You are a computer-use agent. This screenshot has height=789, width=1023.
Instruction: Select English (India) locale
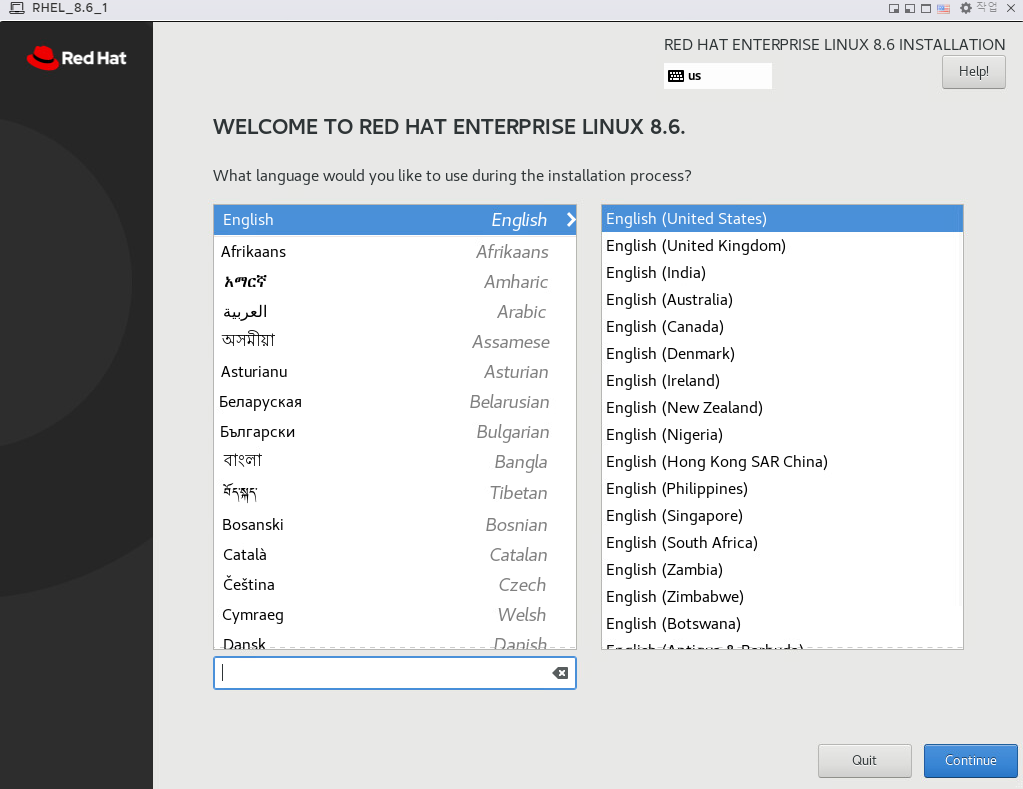coord(782,272)
